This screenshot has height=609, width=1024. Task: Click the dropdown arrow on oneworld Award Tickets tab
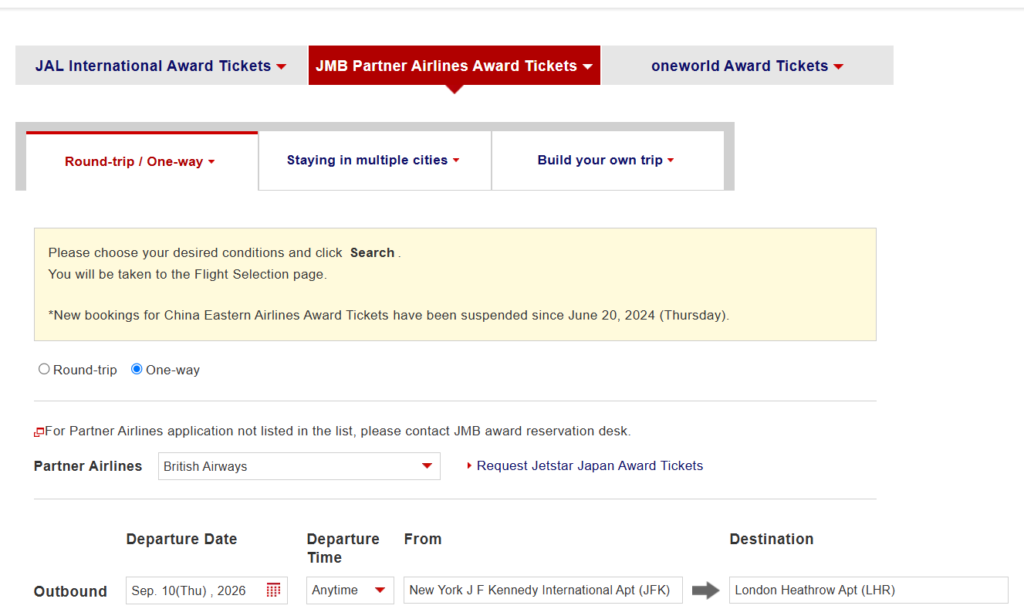[x=838, y=65]
